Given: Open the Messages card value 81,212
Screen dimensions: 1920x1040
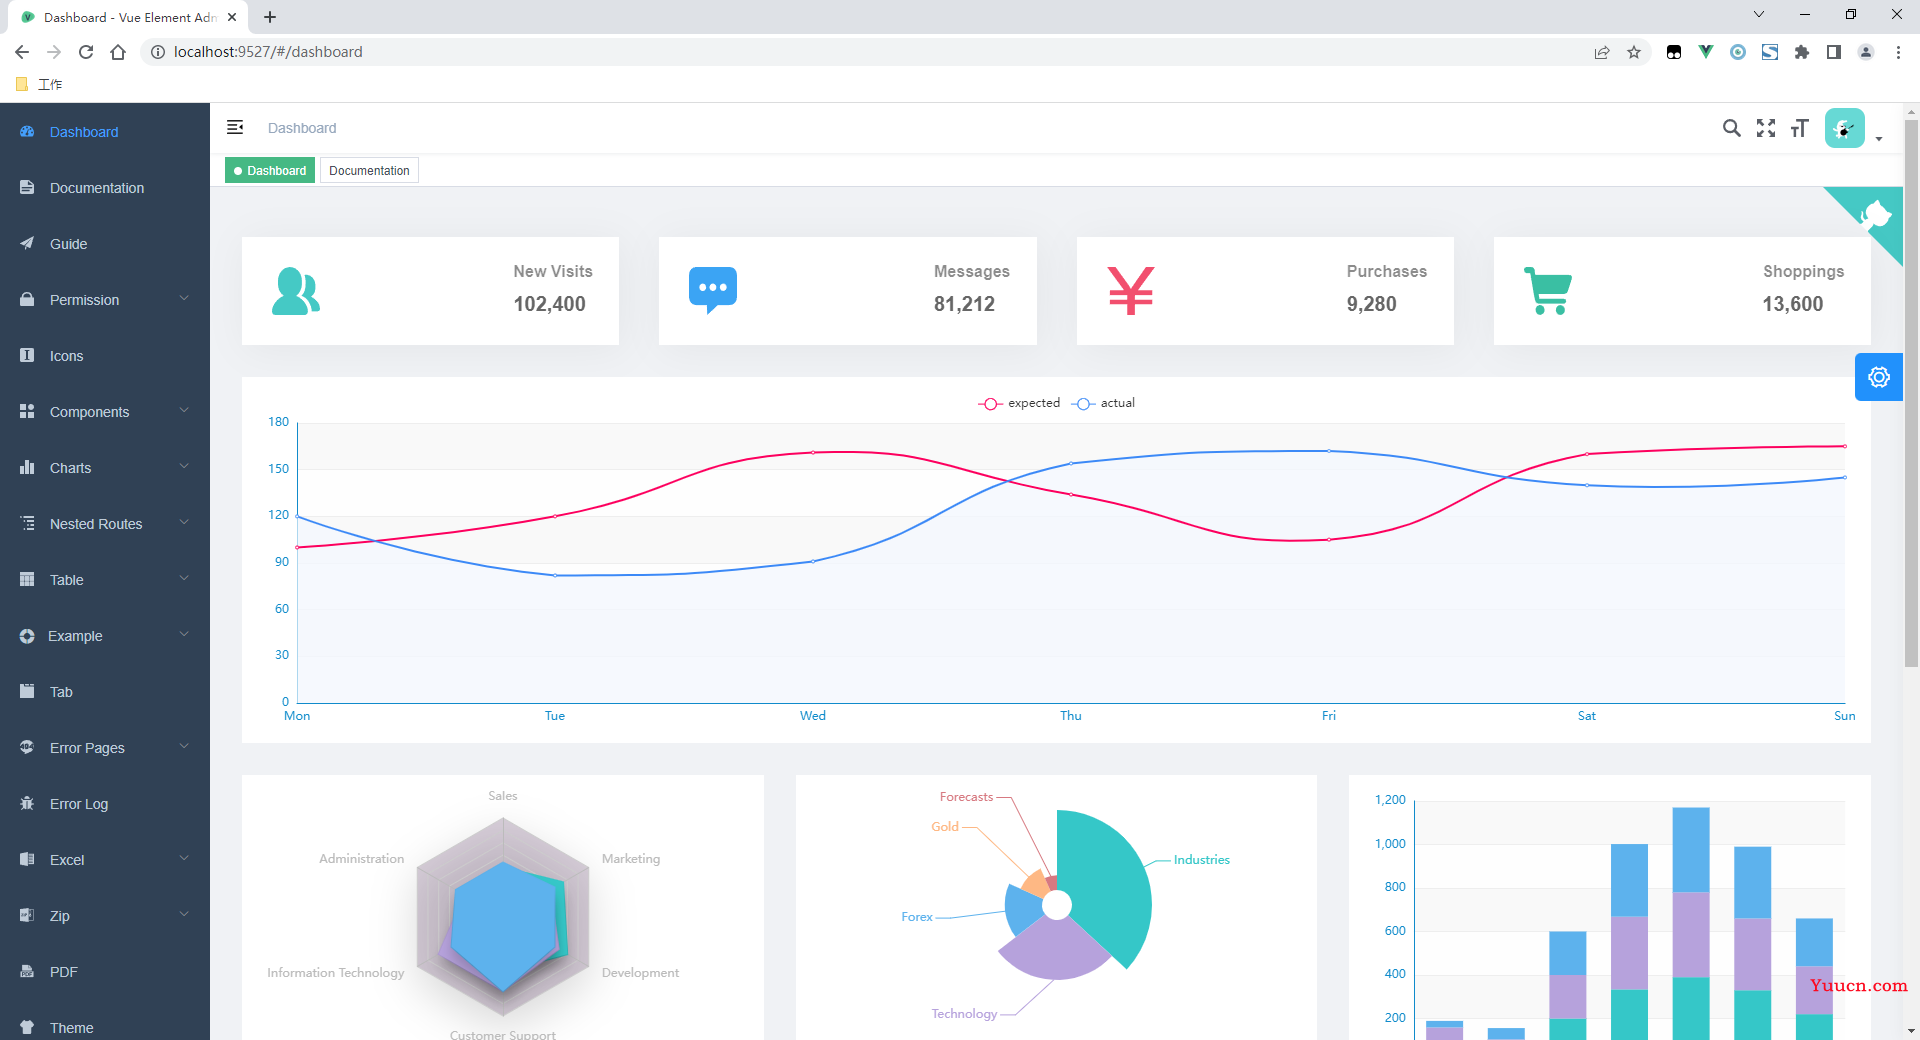Looking at the screenshot, I should pyautogui.click(x=964, y=304).
